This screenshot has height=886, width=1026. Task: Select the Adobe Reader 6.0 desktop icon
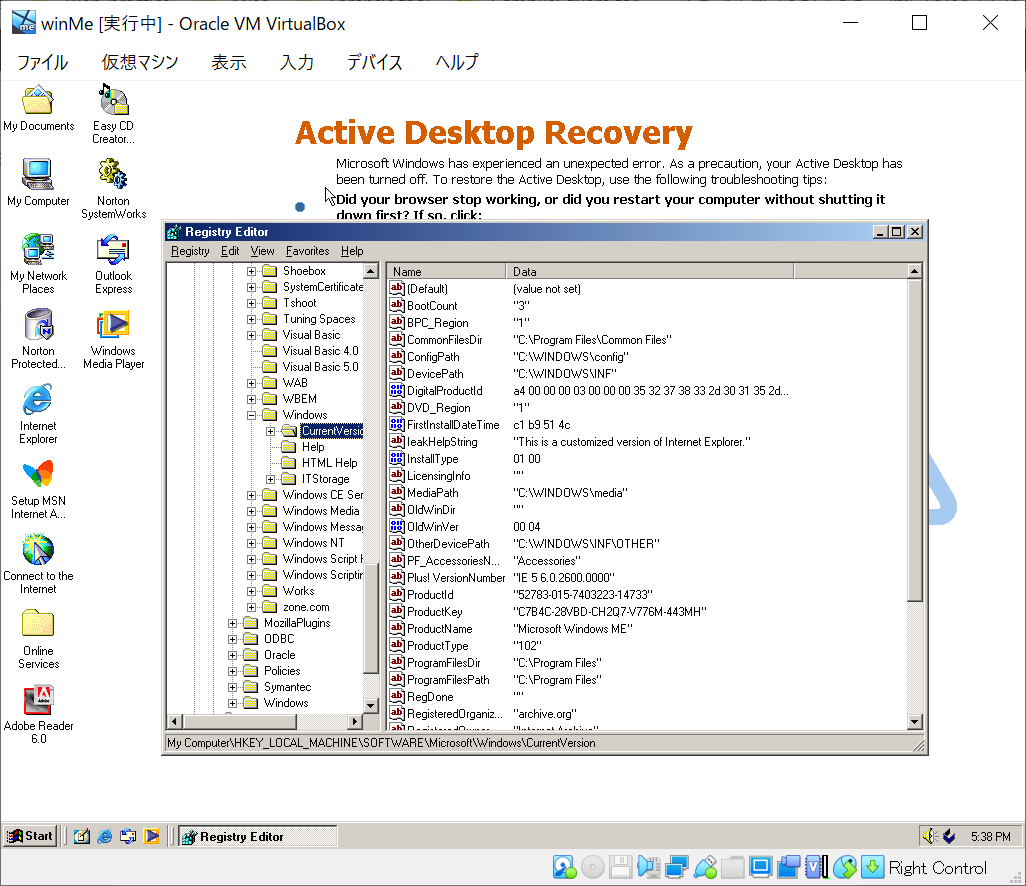pos(38,714)
